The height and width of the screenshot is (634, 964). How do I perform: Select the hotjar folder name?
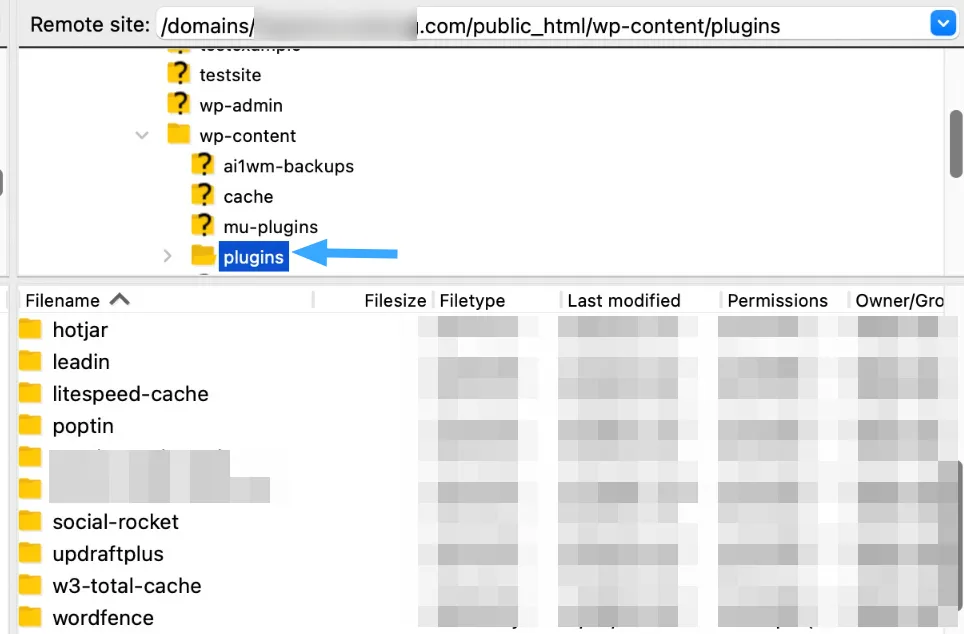click(x=81, y=330)
